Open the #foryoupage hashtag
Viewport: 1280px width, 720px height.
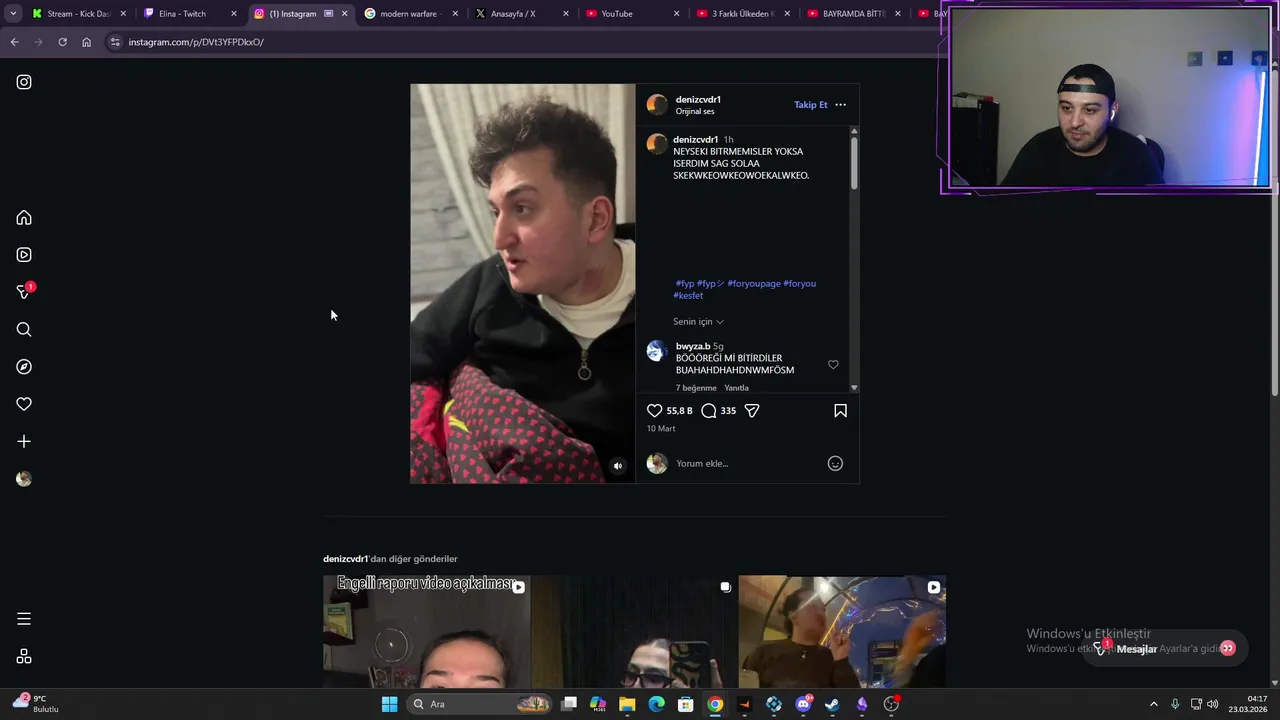(754, 284)
